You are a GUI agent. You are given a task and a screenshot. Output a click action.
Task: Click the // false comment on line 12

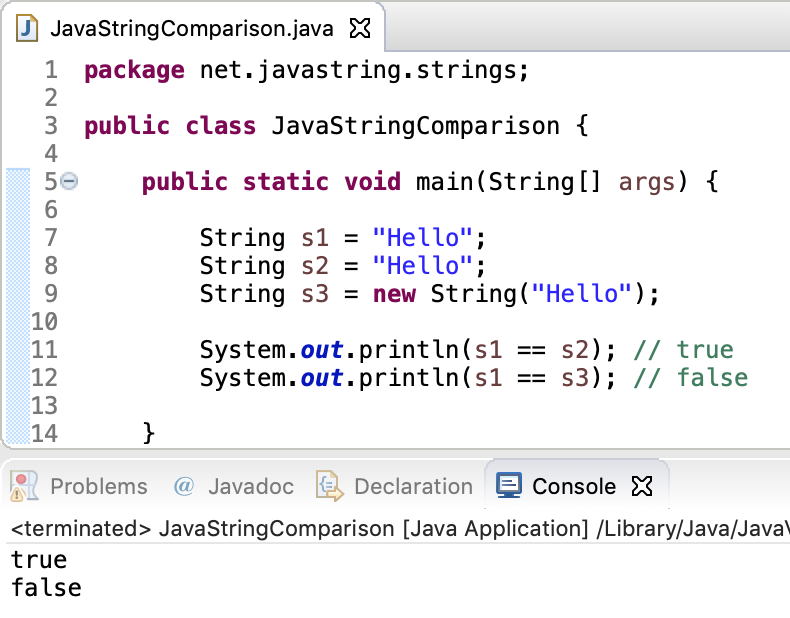point(697,377)
